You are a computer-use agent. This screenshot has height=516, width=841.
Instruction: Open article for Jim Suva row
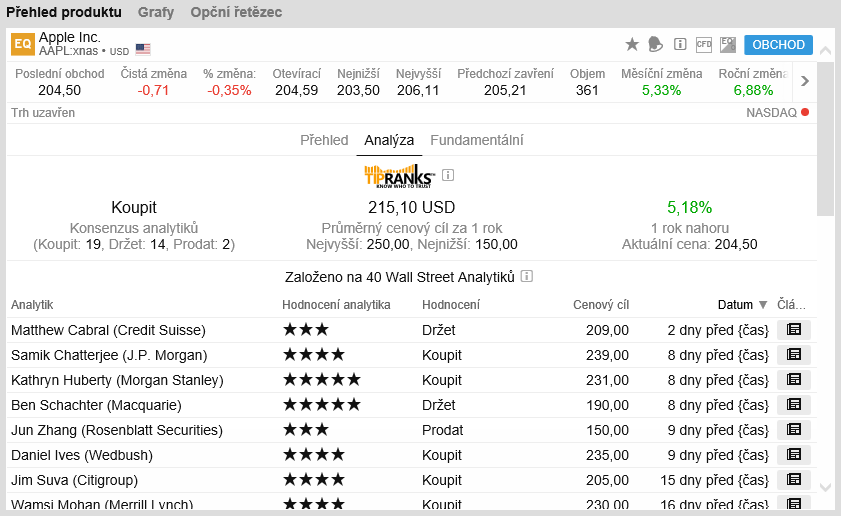coord(794,480)
